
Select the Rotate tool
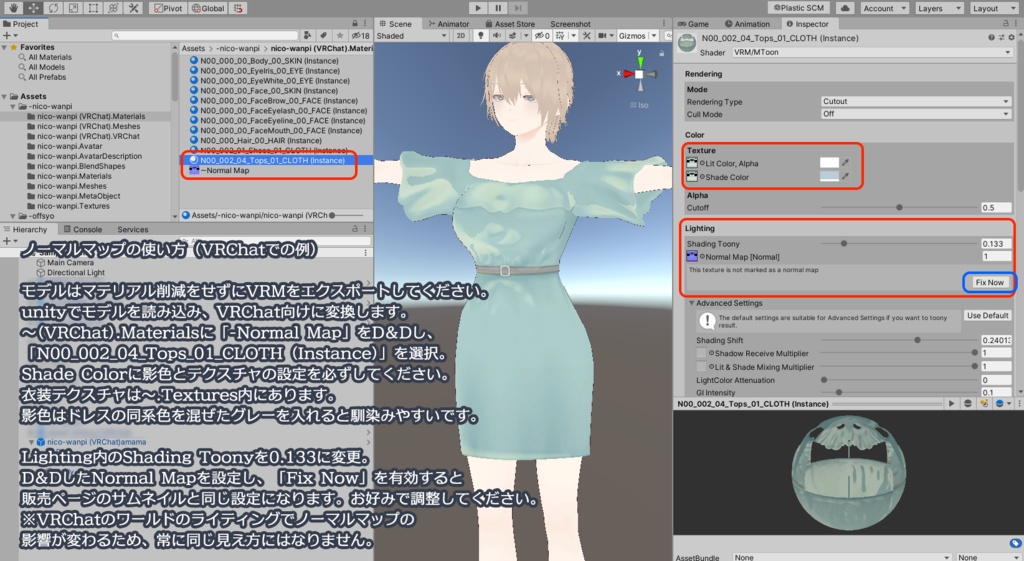(54, 8)
